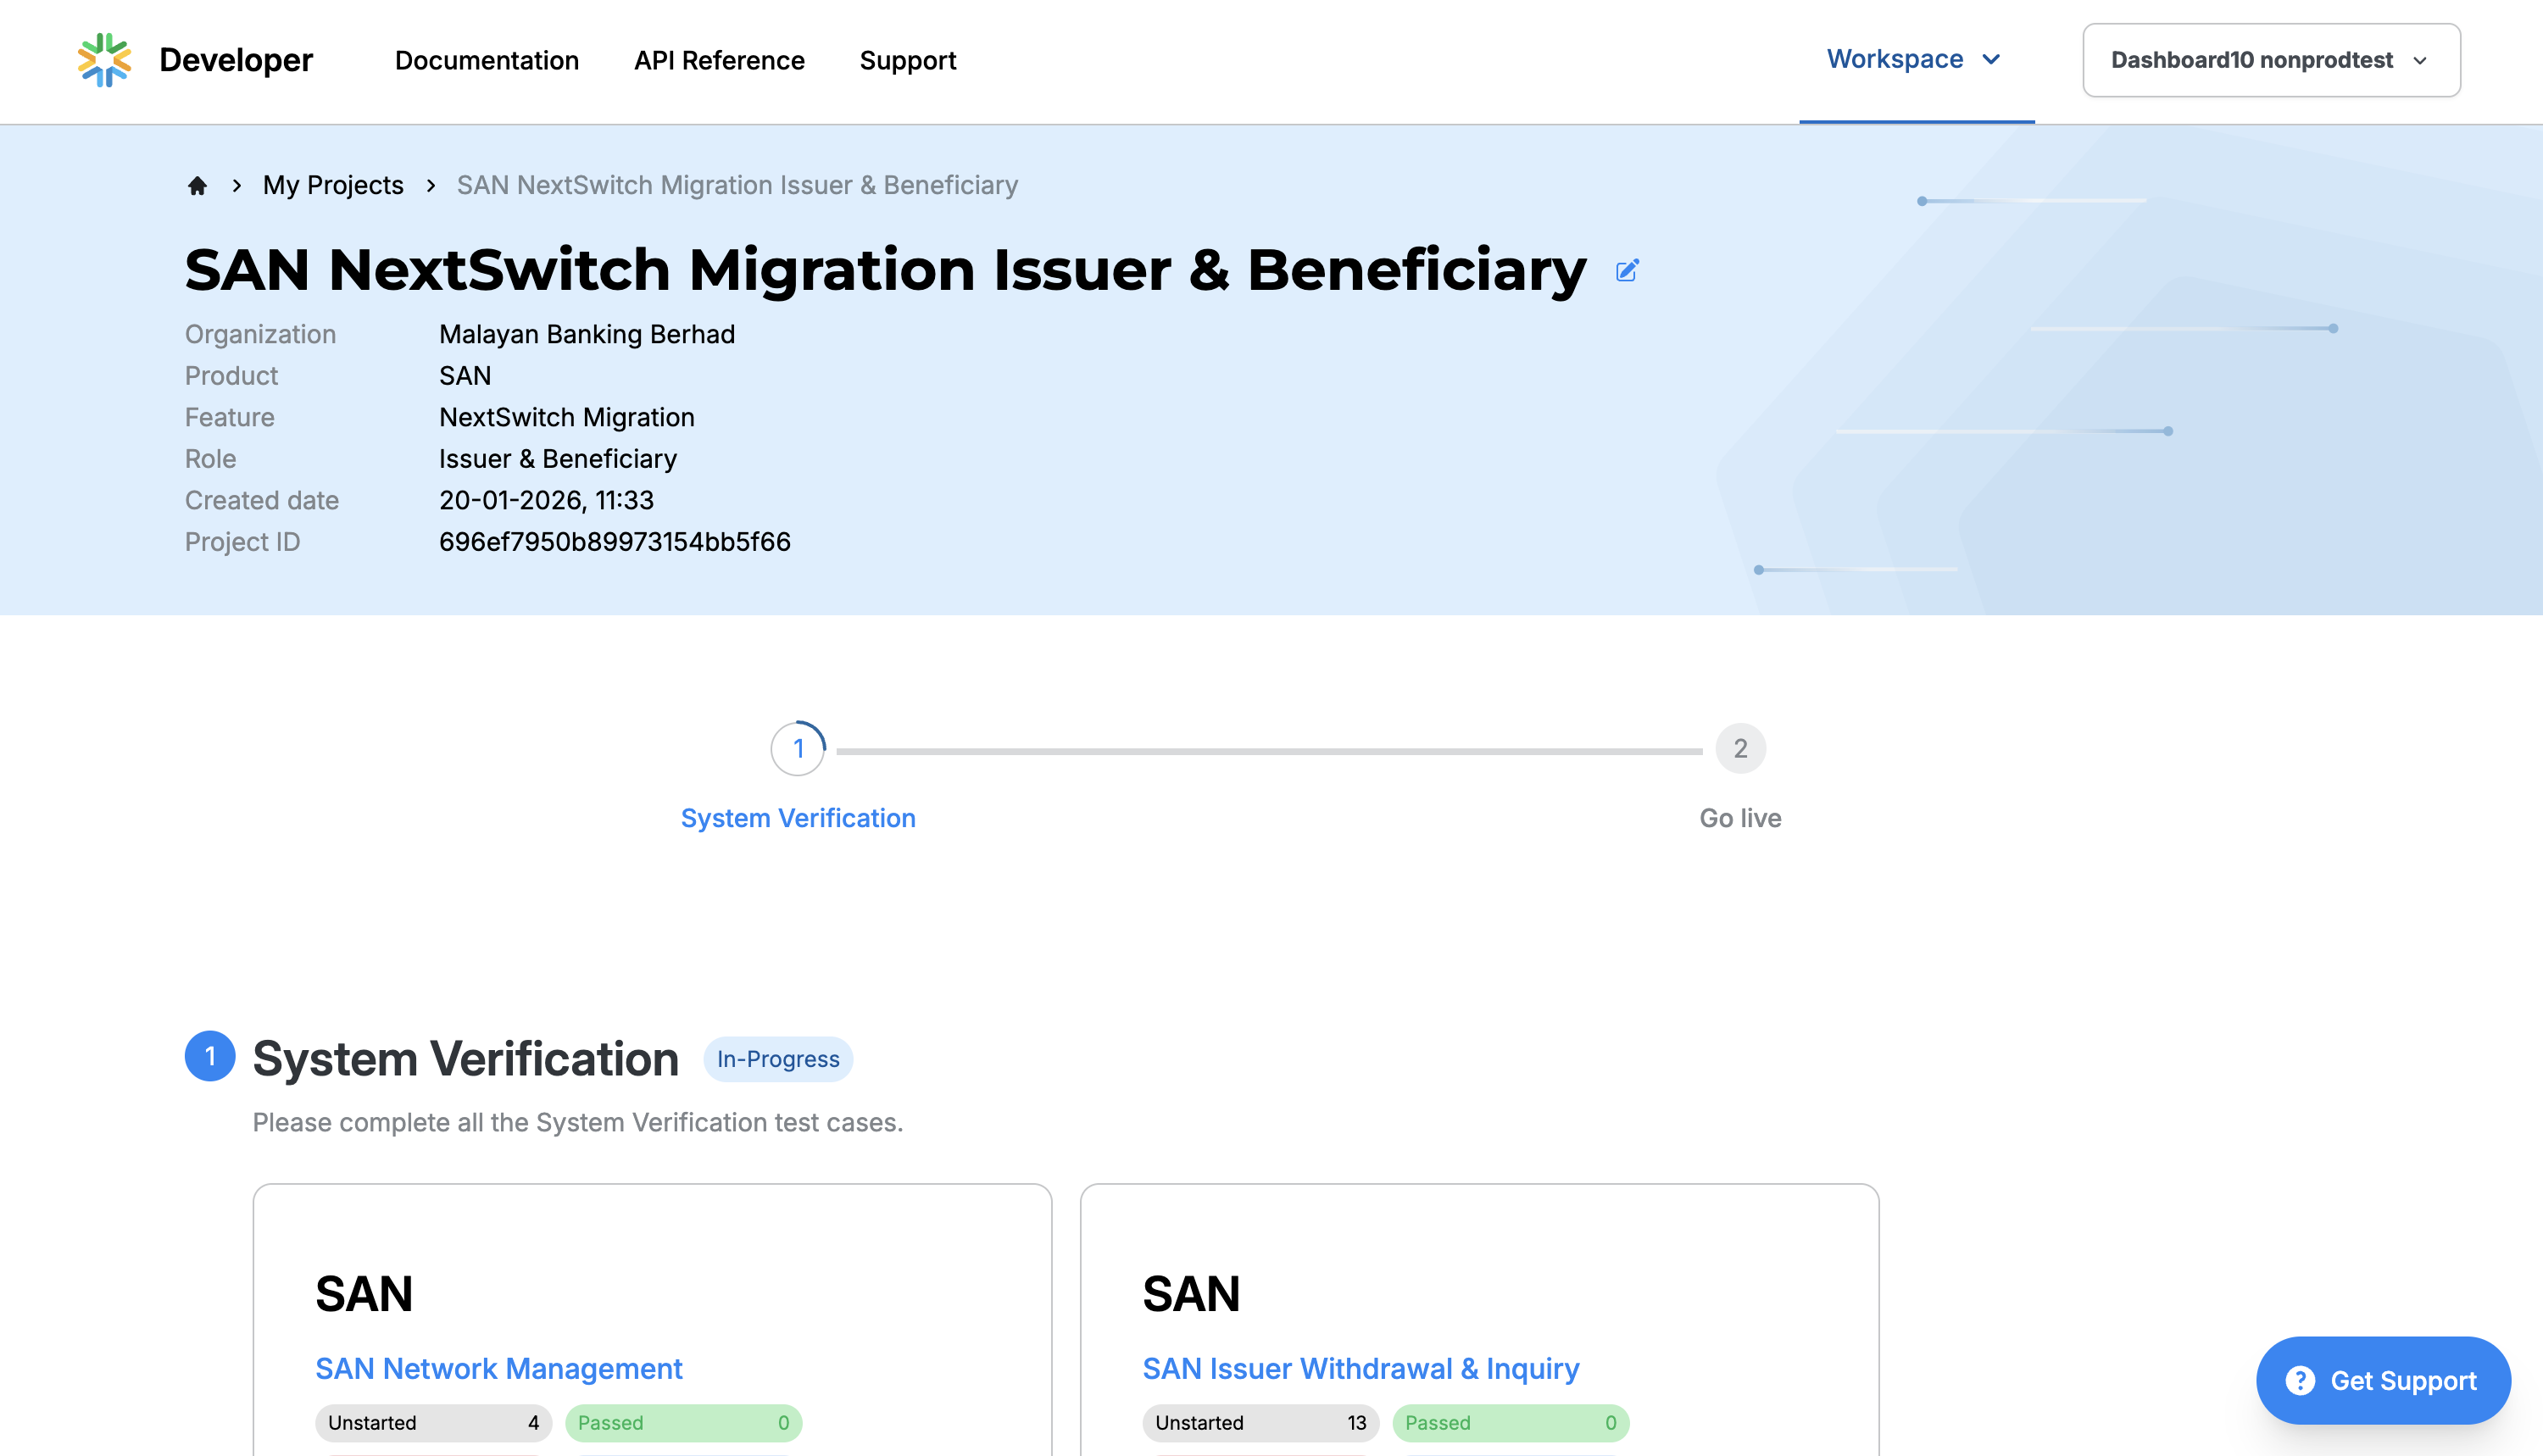Click the Developer logo icon
The image size is (2543, 1456).
(107, 60)
